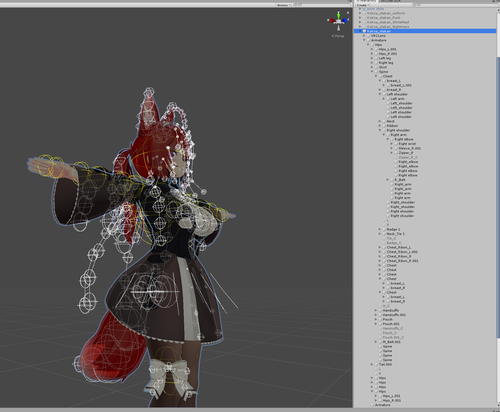Select the greyed Zipper_R_C row

tap(425, 157)
